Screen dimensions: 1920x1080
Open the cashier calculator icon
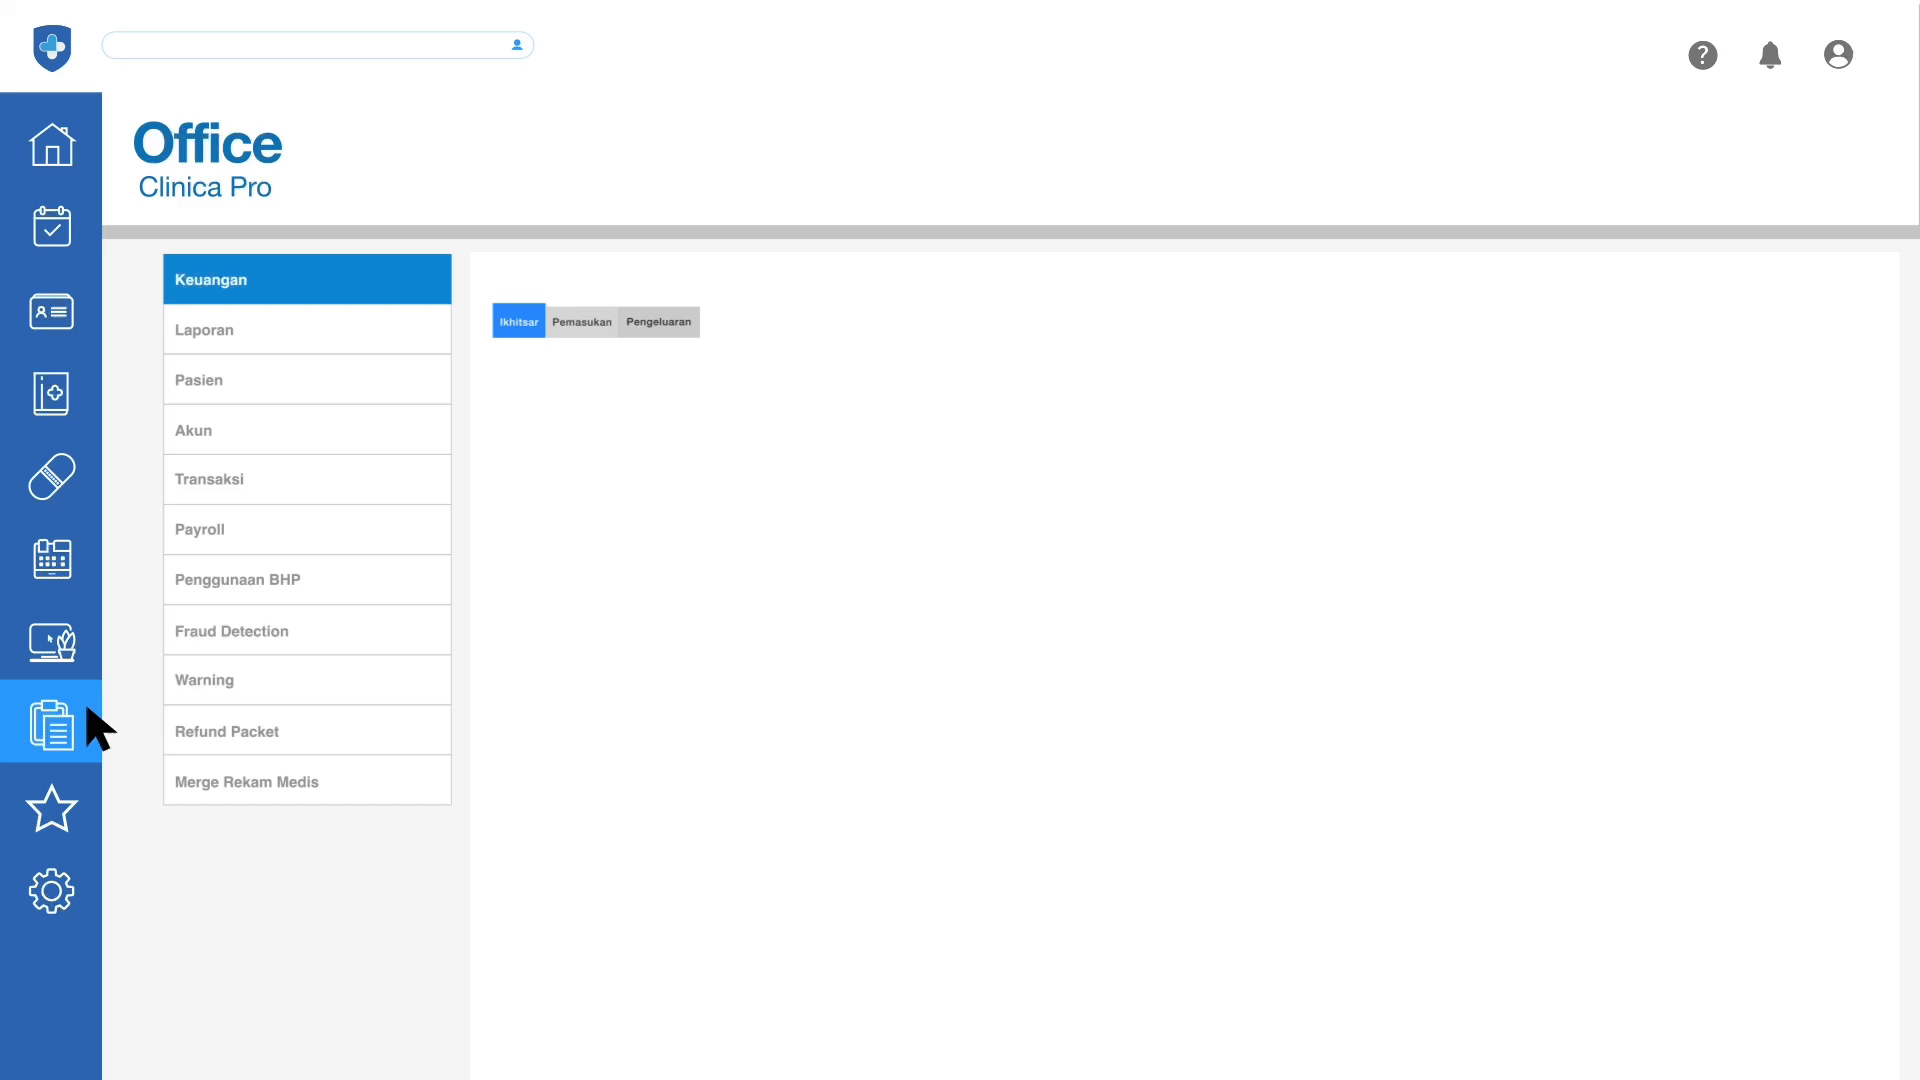pyautogui.click(x=51, y=559)
